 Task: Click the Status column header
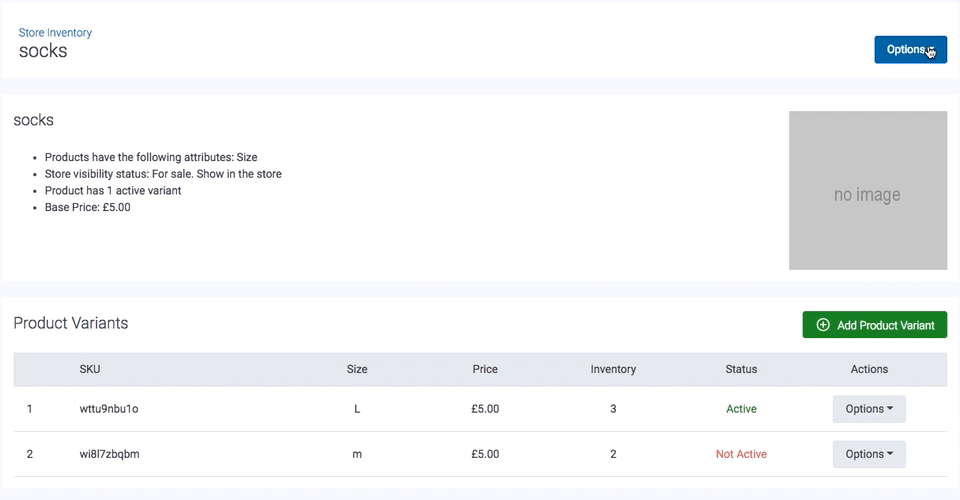[x=741, y=369]
